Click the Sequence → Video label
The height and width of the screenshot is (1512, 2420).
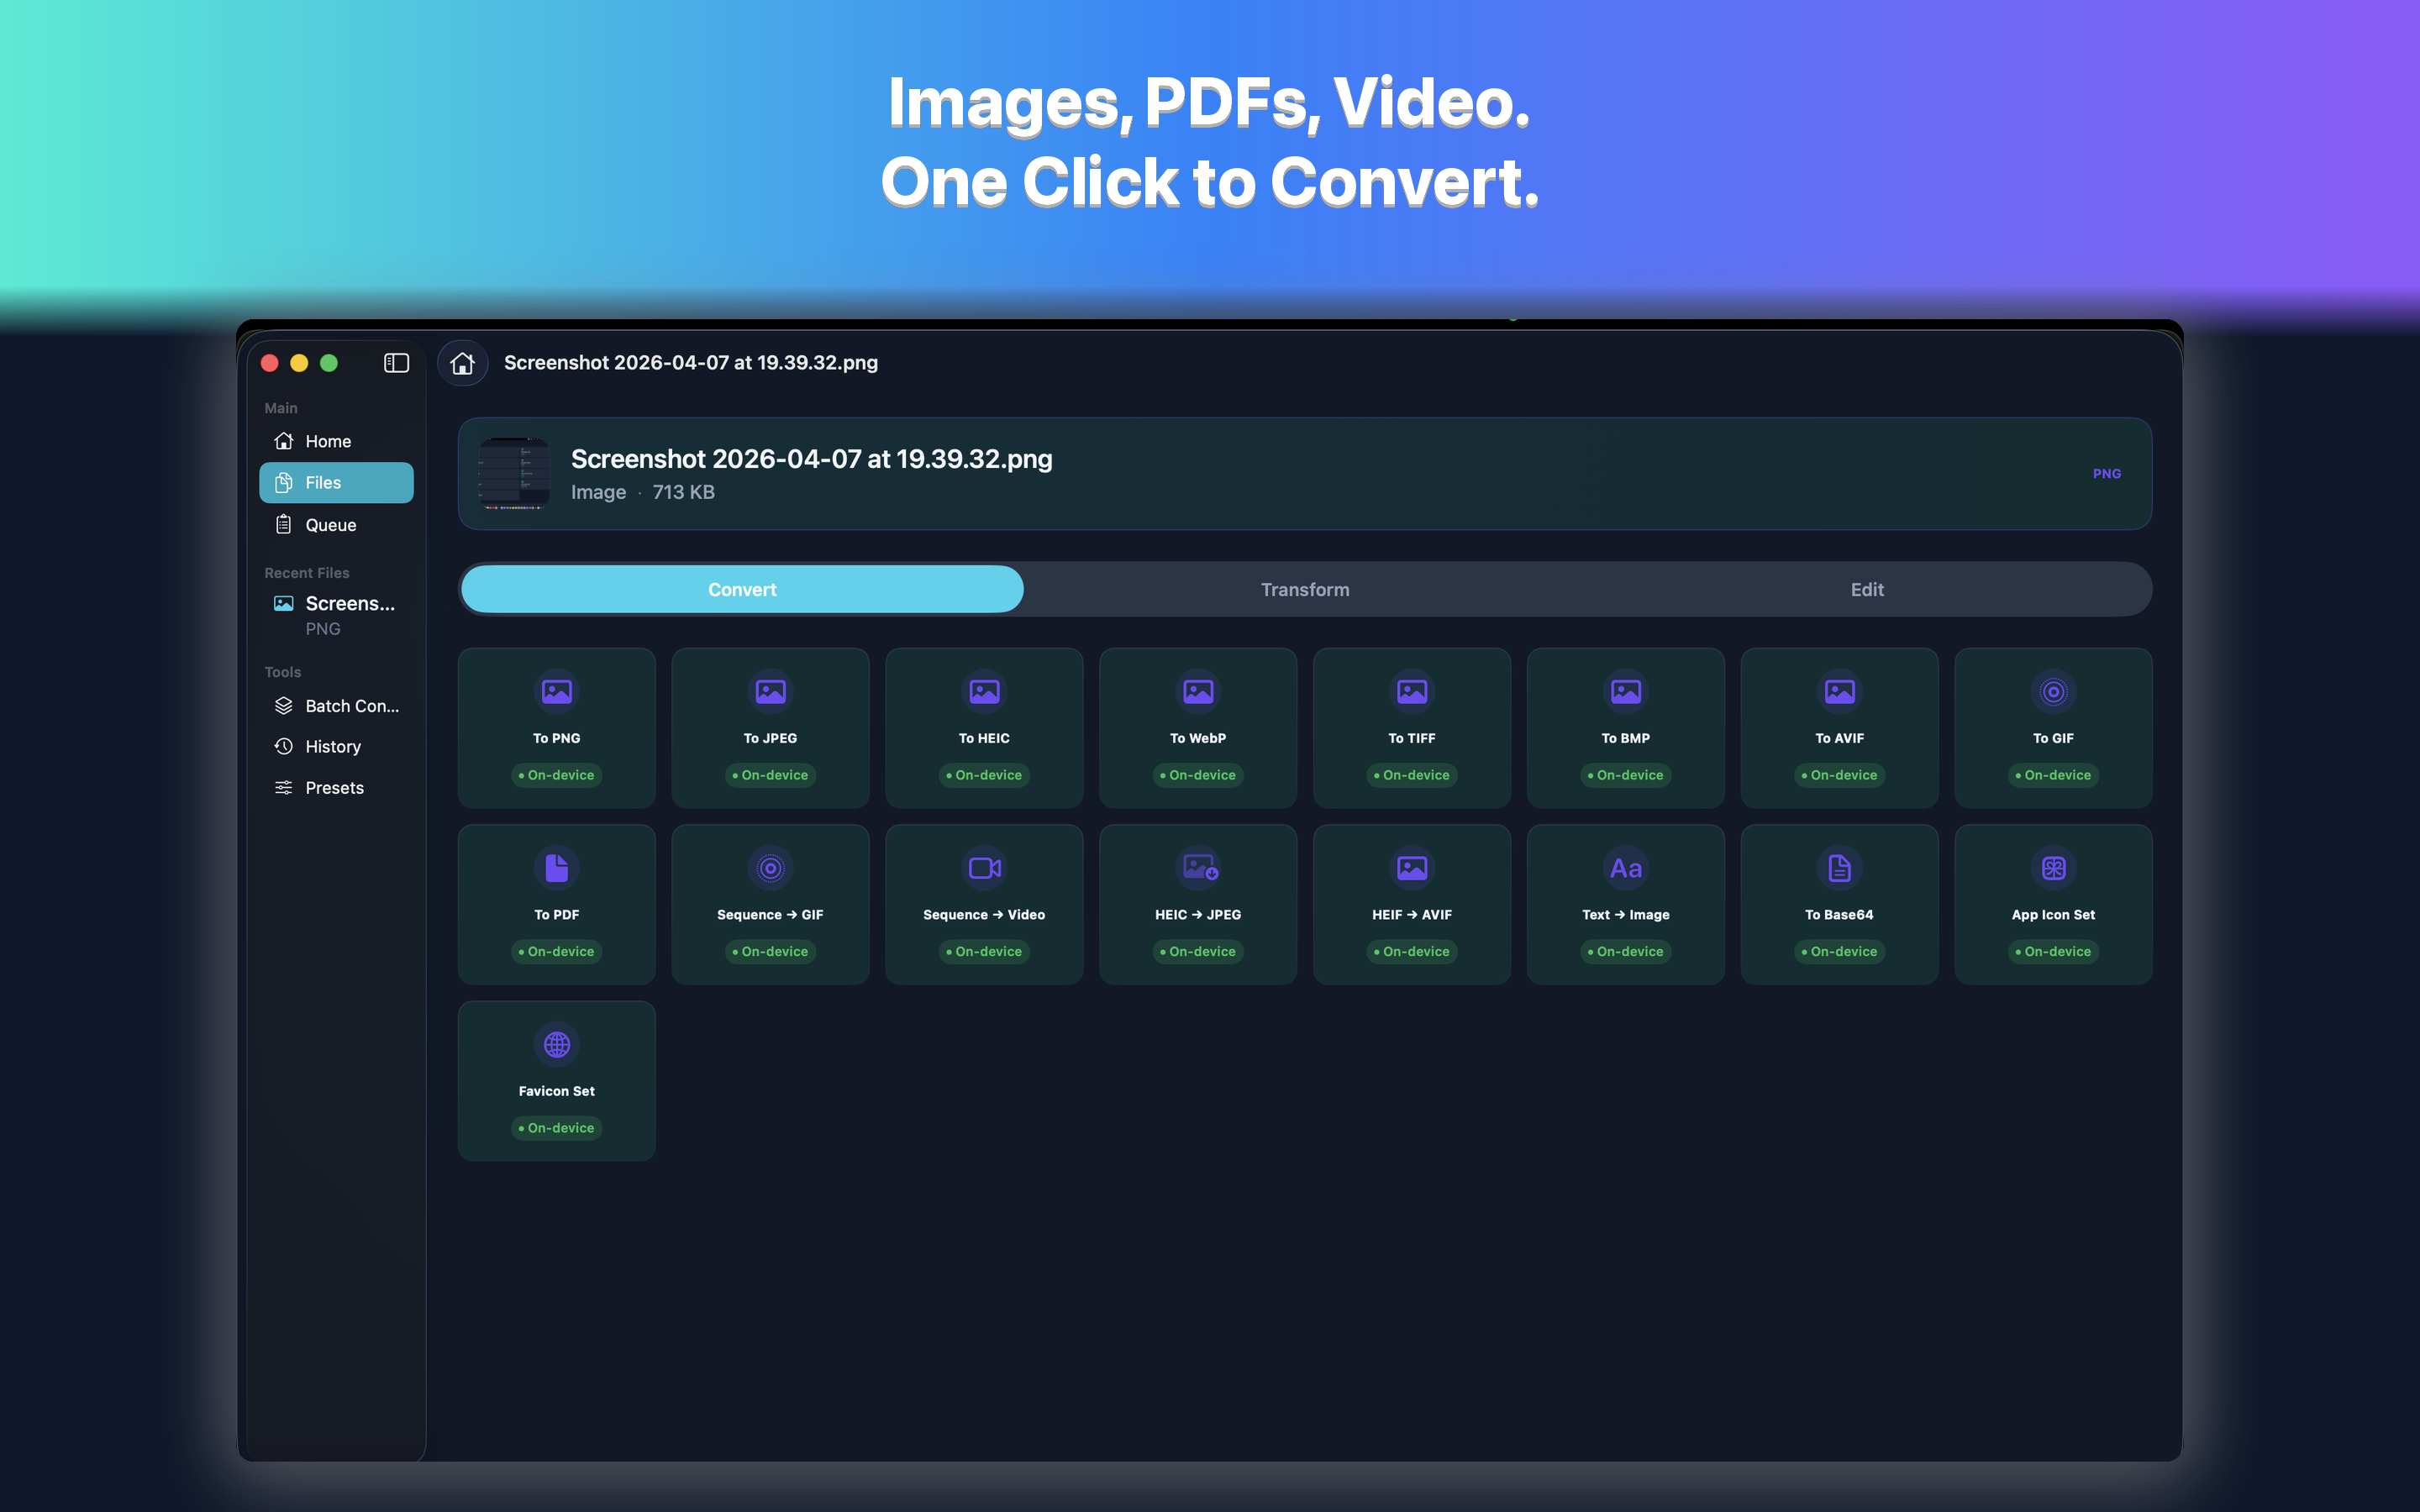984,915
